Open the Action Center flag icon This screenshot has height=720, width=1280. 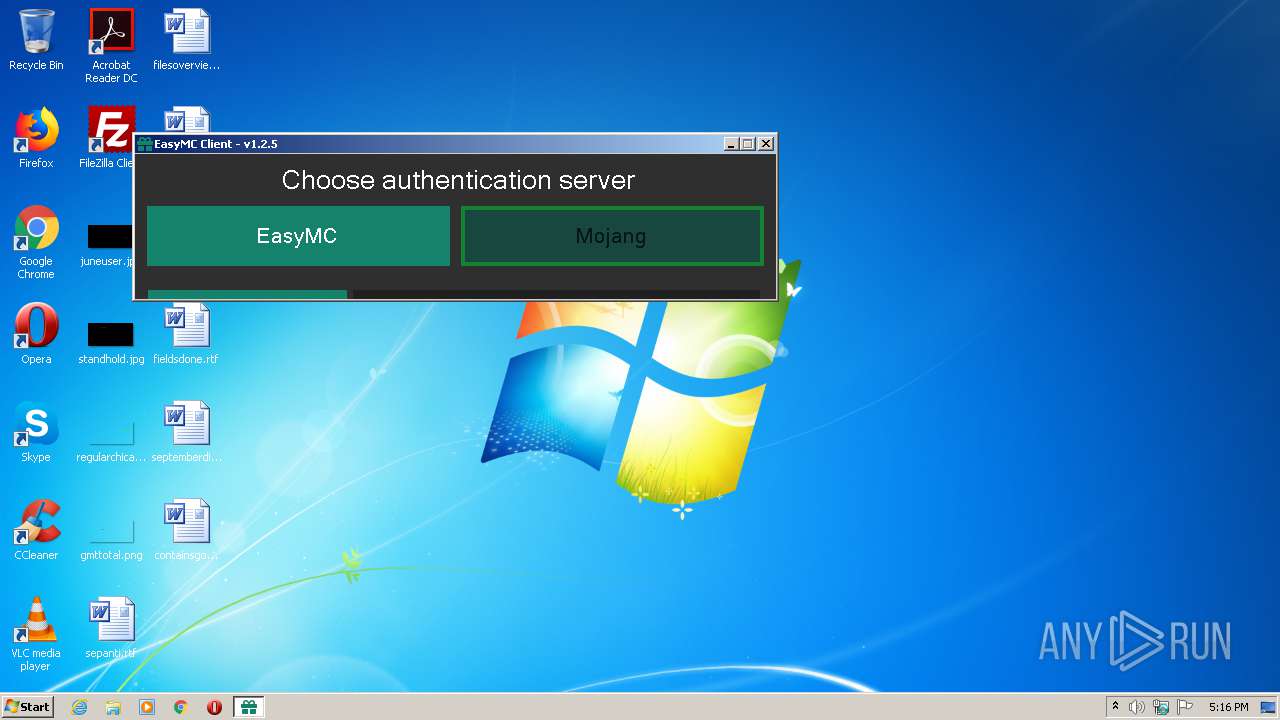(x=1186, y=707)
